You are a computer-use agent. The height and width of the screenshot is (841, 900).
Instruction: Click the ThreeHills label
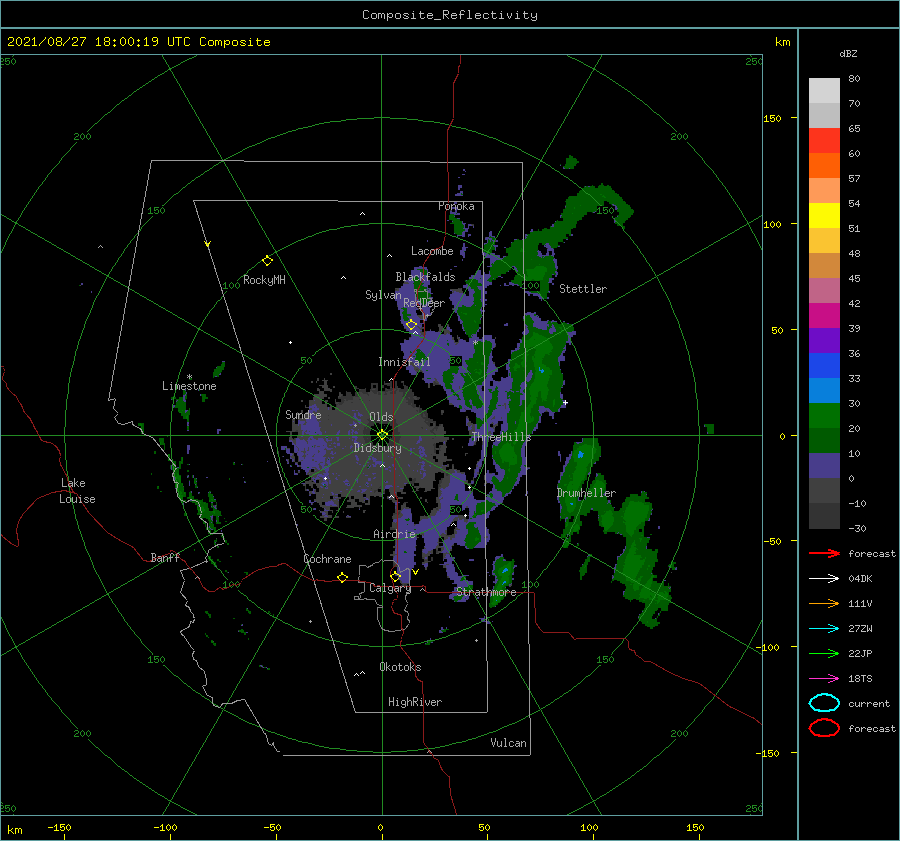[501, 437]
